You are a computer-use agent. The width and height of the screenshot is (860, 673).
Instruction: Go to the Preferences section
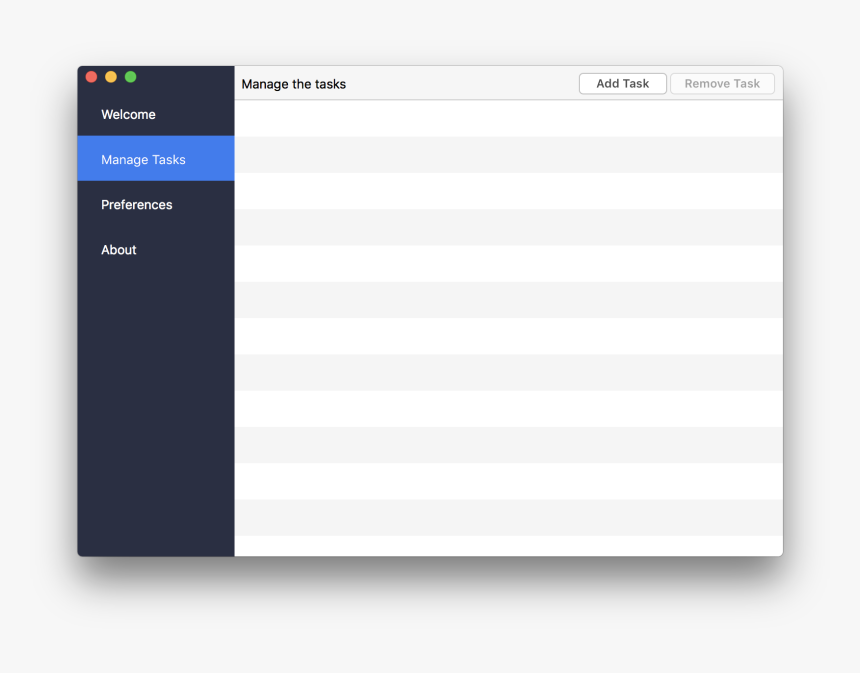(x=156, y=205)
